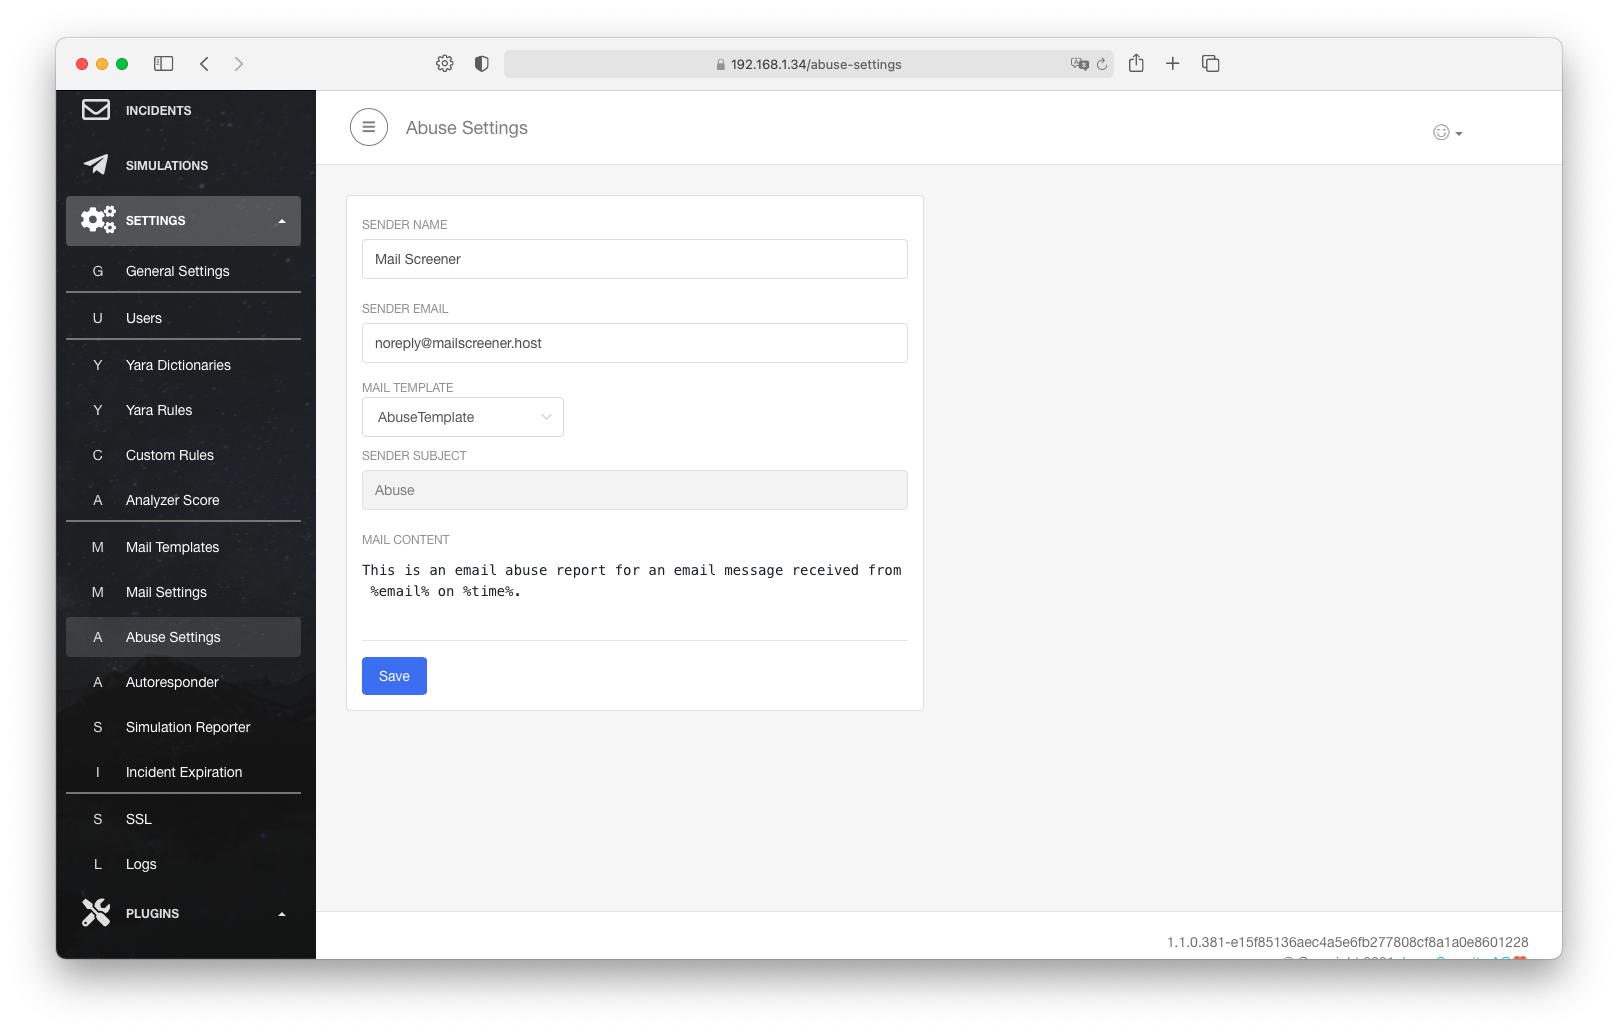Open the Logs page link
The image size is (1618, 1033).
pos(141,864)
